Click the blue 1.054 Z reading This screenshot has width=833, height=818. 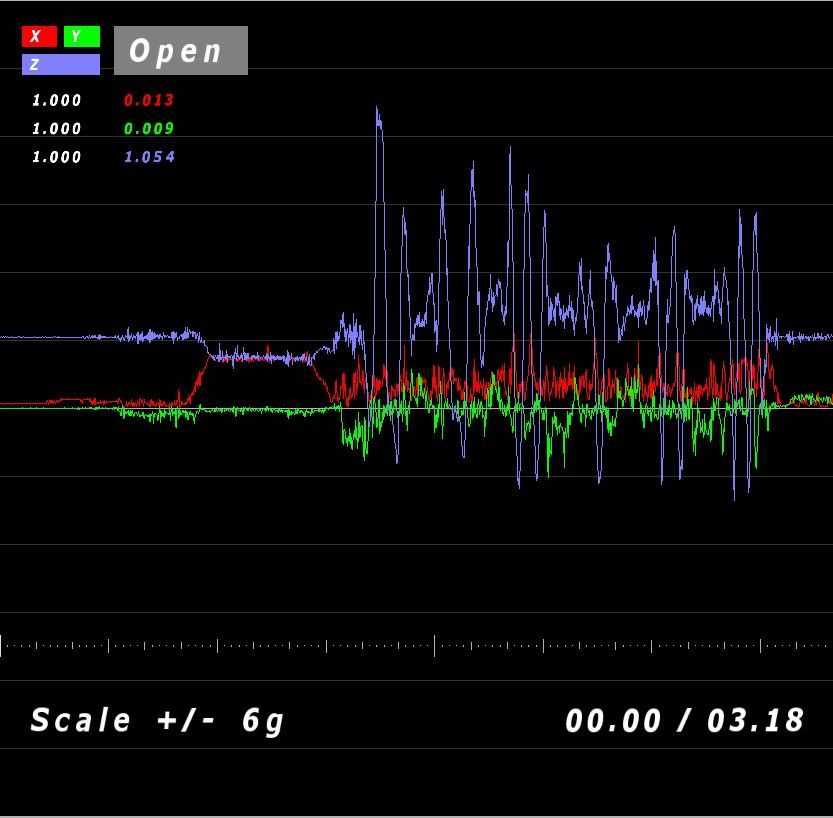coord(149,157)
